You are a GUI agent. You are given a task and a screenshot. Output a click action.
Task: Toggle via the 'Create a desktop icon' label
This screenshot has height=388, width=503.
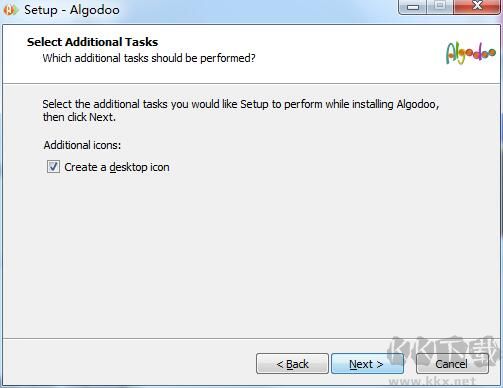coord(117,167)
